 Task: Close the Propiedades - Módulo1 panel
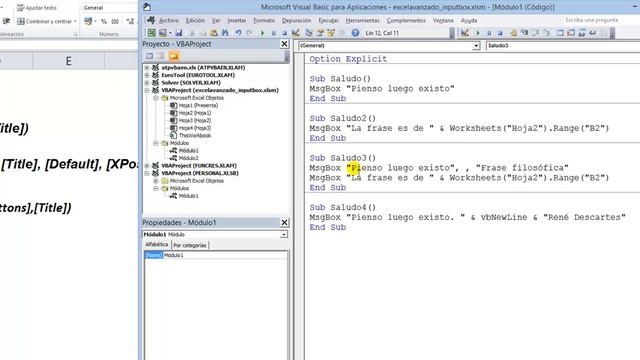point(284,222)
